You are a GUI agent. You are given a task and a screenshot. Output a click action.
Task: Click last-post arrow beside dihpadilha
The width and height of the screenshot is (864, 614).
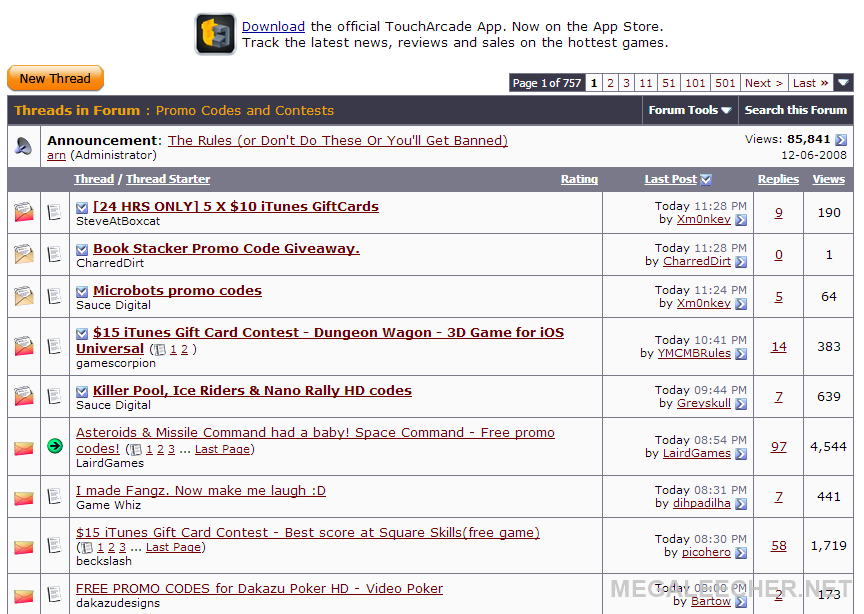(x=741, y=504)
